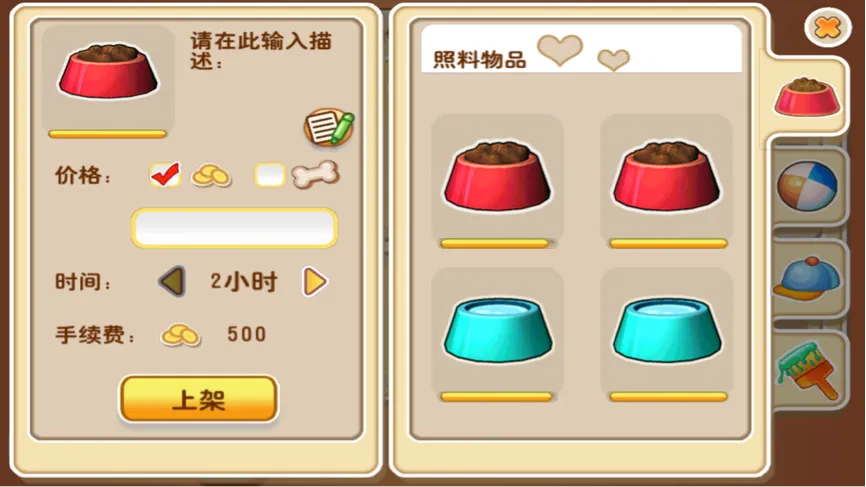Open the paintbrush decoration tab
866x487 pixels.
pos(807,370)
